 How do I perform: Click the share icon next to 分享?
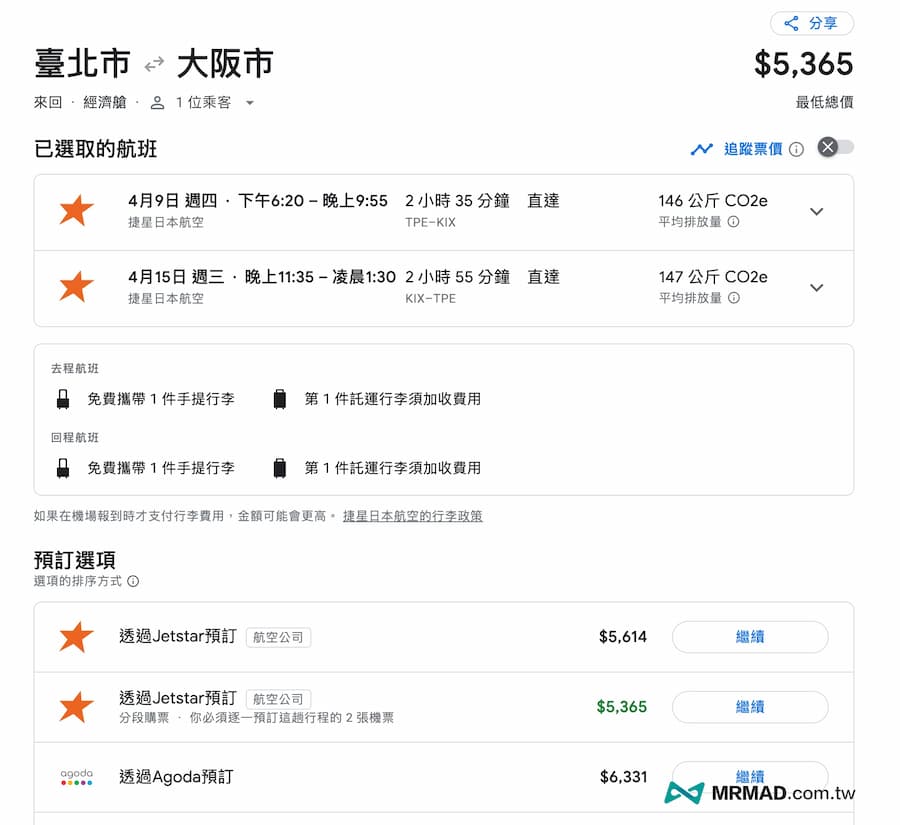point(790,23)
